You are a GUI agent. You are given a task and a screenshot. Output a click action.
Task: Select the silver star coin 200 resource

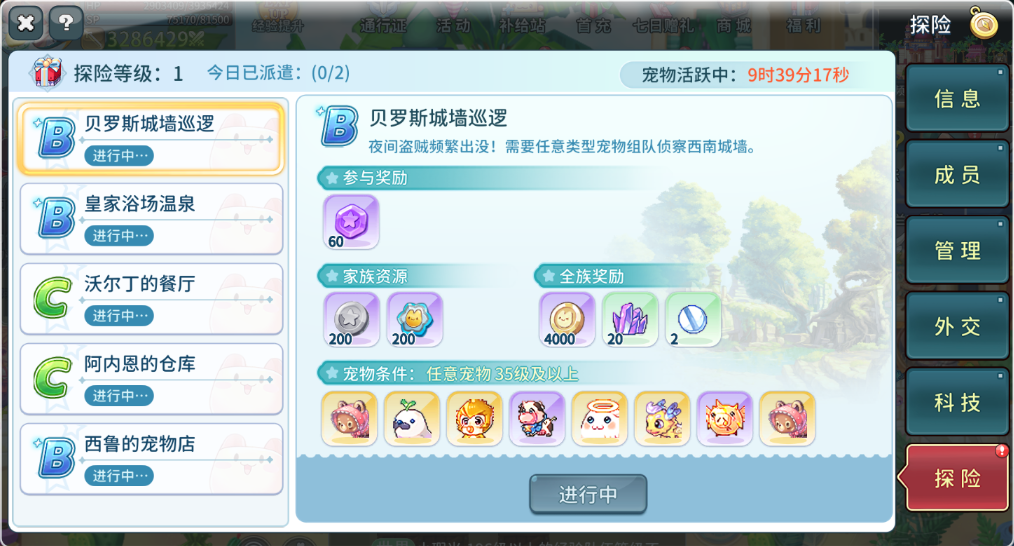351,320
